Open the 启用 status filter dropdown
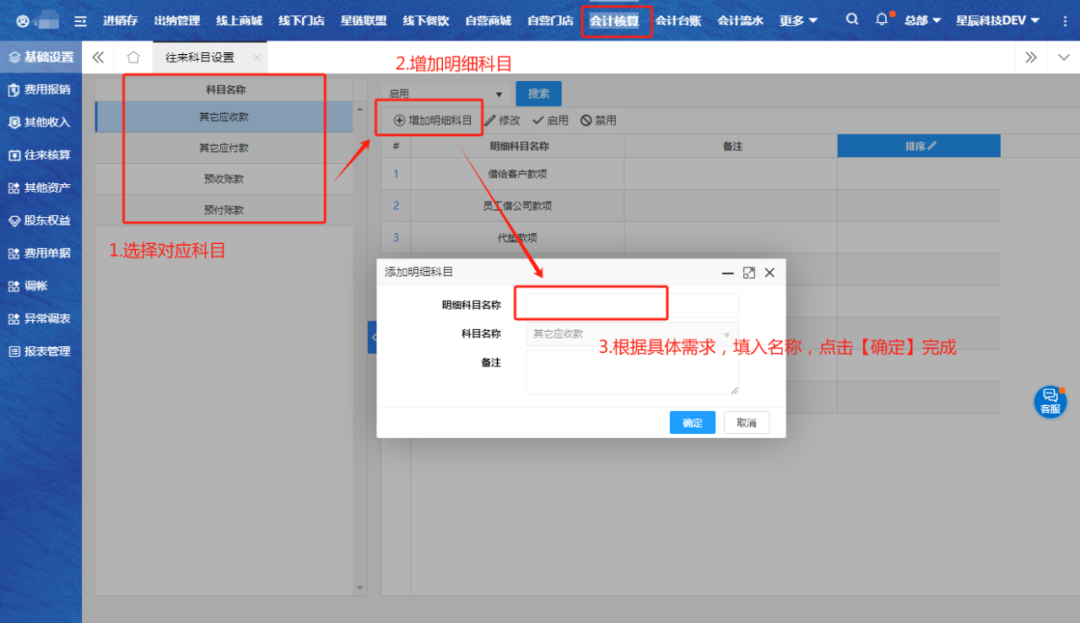1080x623 pixels. tap(445, 94)
